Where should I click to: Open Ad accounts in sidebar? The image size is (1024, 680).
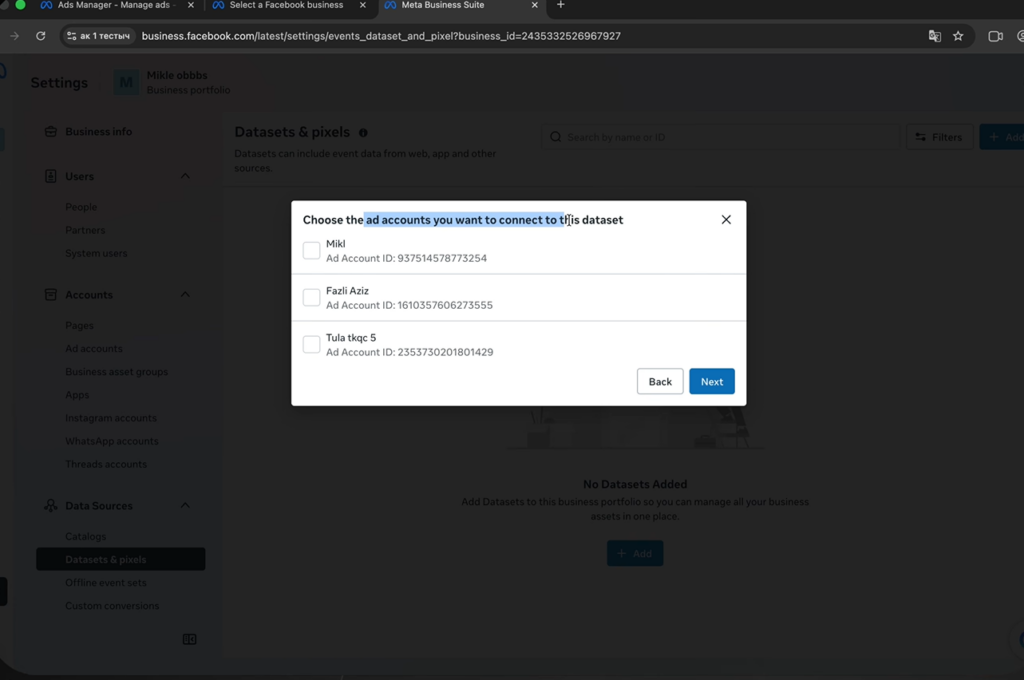(93, 349)
